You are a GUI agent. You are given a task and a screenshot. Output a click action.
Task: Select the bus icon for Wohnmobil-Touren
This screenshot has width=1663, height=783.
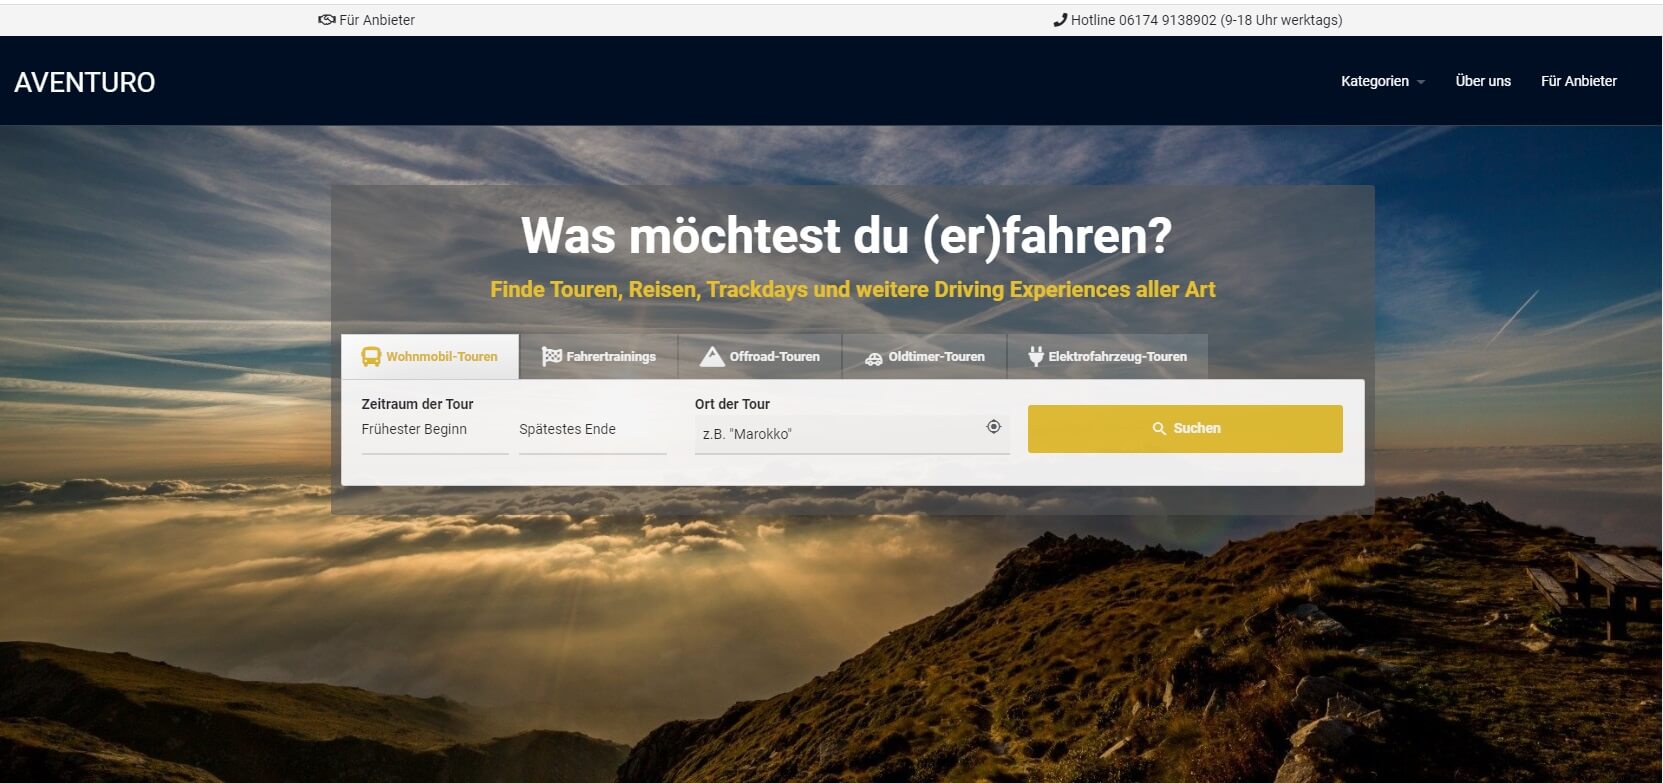pos(371,357)
